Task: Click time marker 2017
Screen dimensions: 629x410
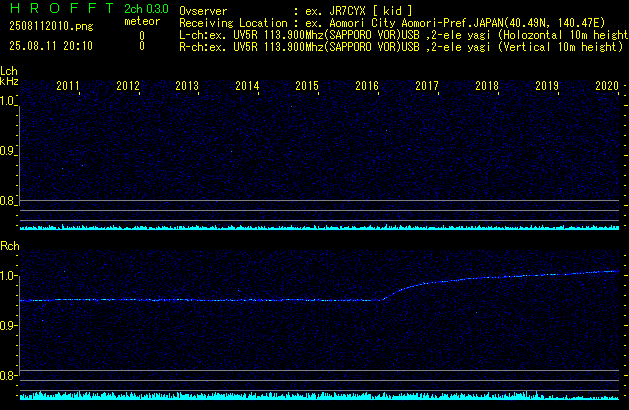Action: coord(427,86)
